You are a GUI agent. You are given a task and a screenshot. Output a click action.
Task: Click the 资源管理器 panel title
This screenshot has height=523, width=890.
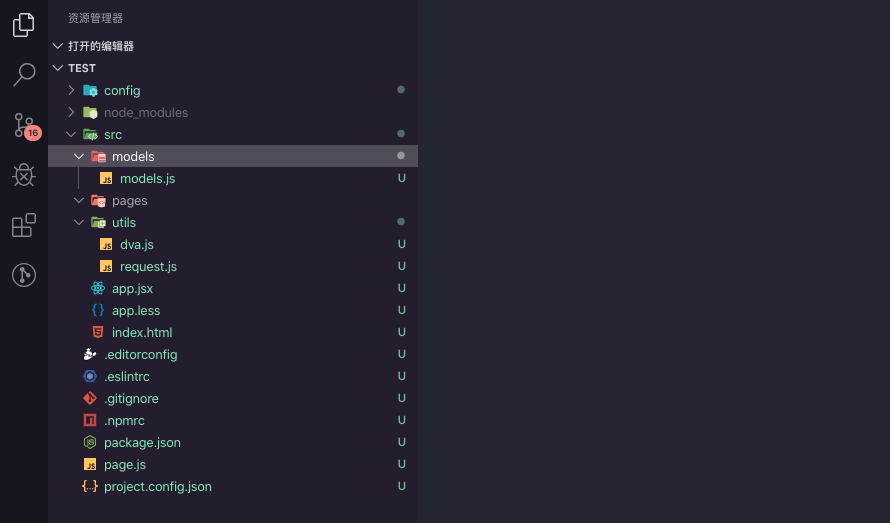[95, 18]
